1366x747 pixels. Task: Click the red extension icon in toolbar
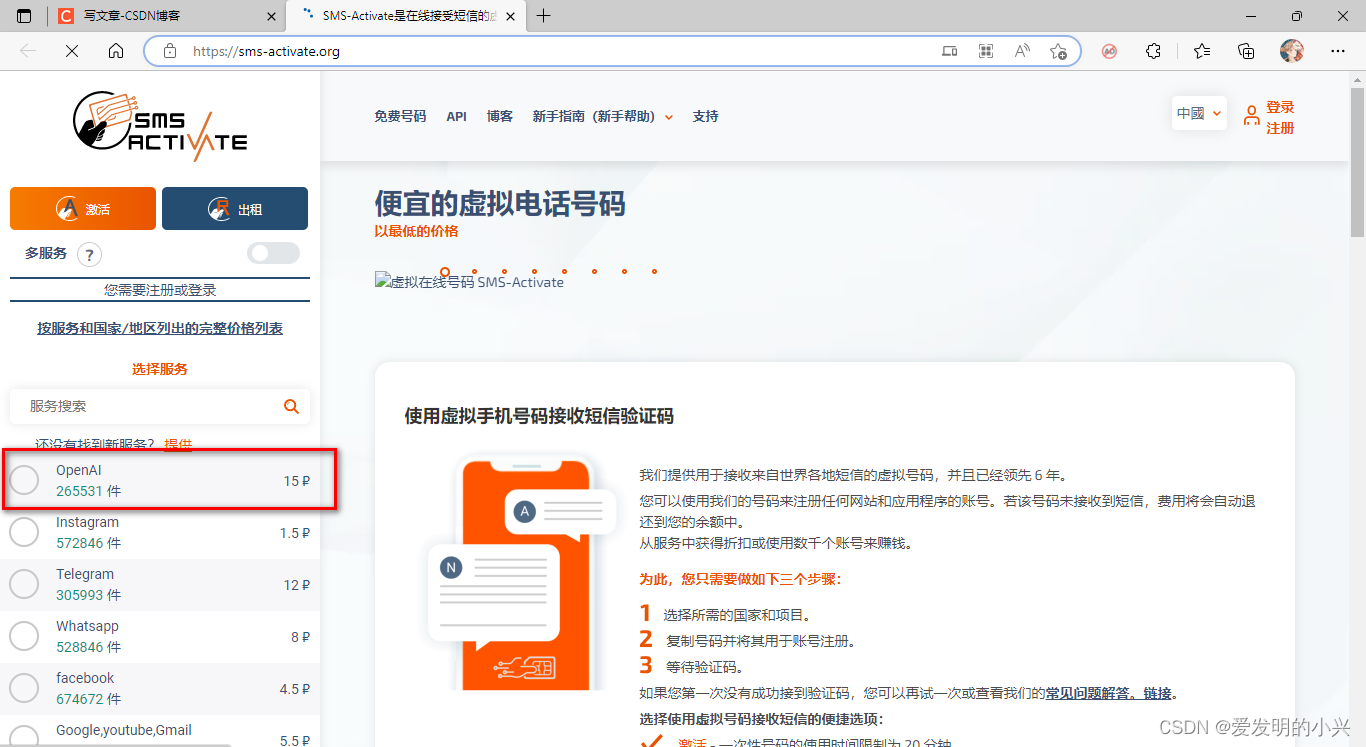[1109, 51]
